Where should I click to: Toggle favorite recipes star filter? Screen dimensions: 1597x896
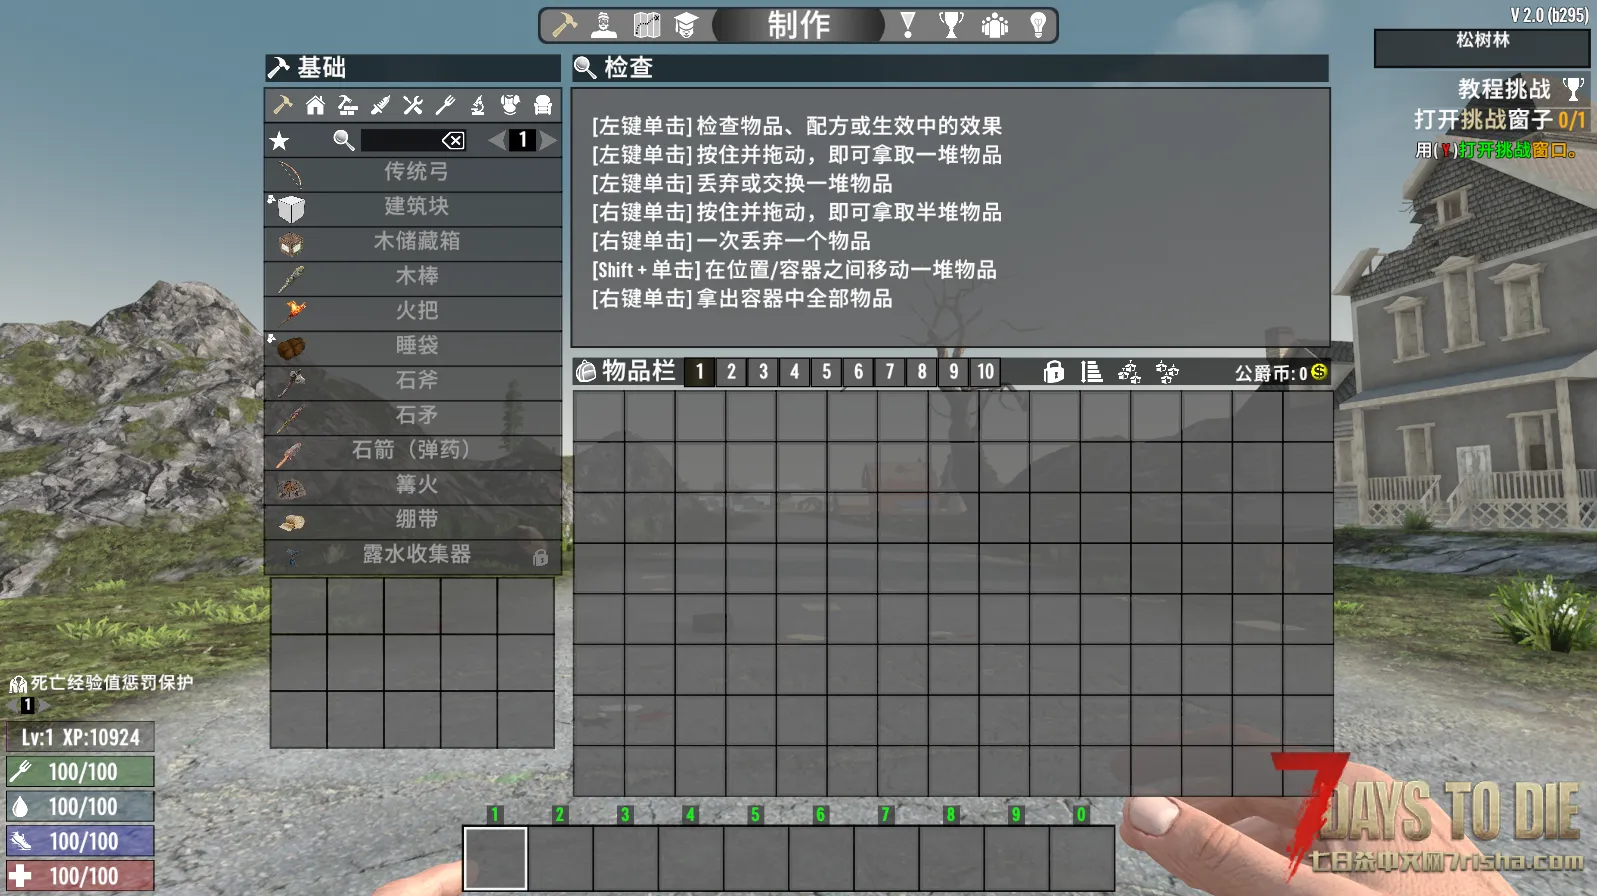tap(280, 141)
